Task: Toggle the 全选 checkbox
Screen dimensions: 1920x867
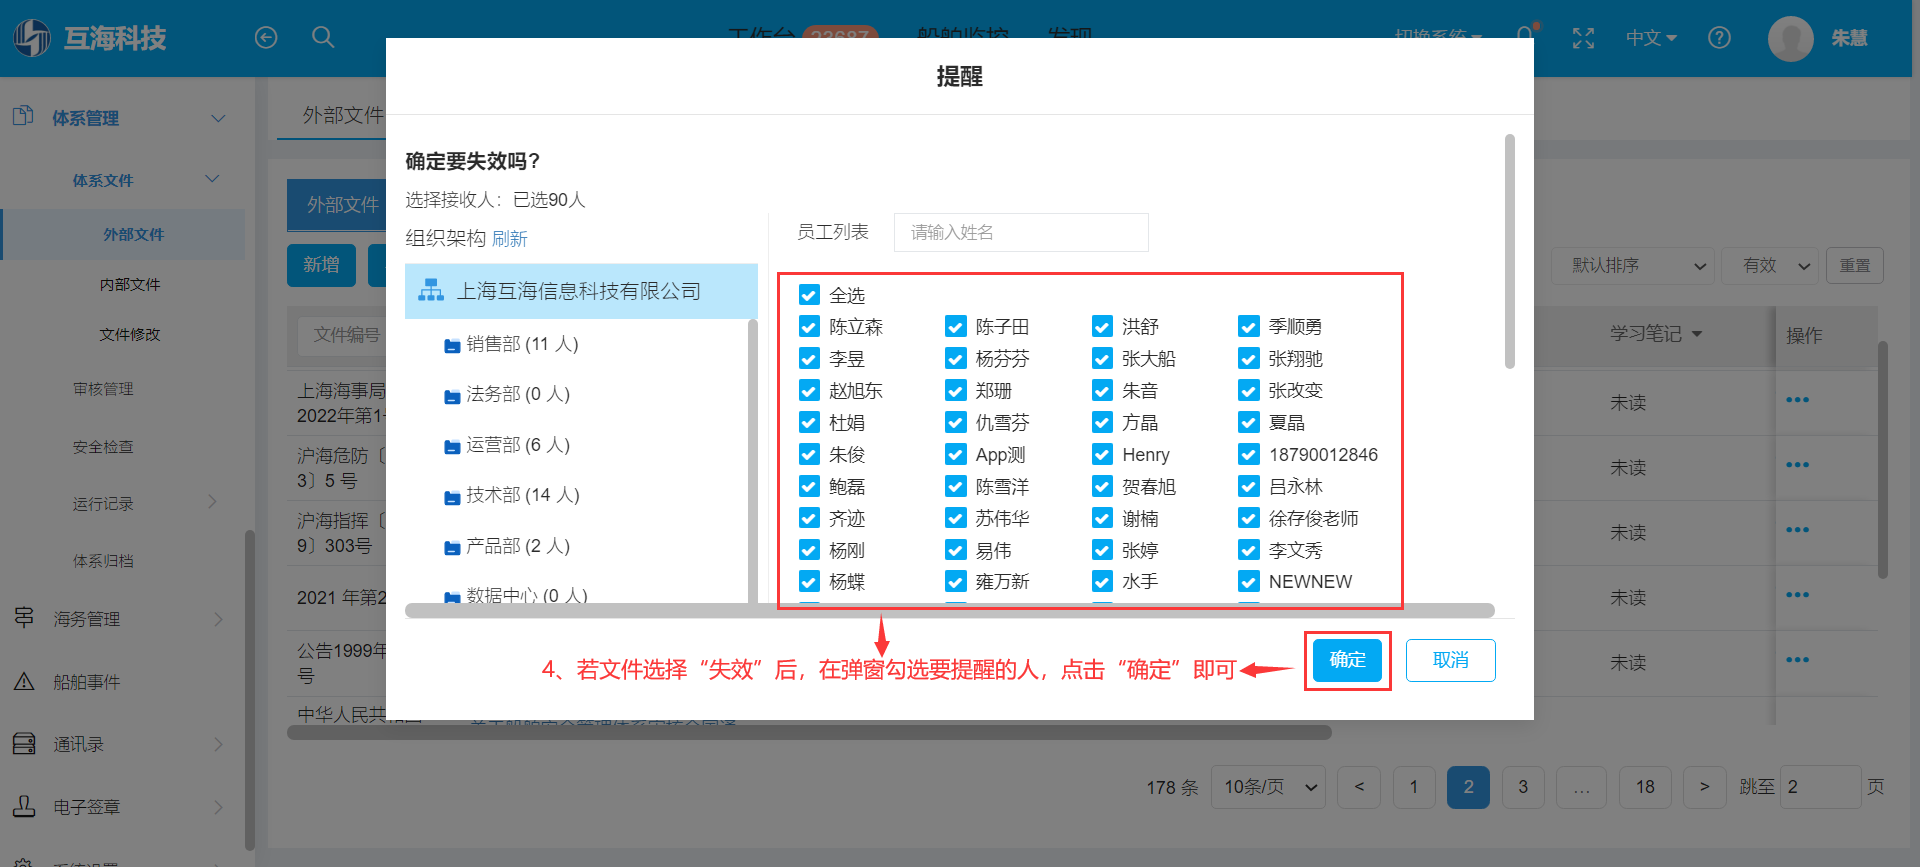Action: (x=809, y=295)
